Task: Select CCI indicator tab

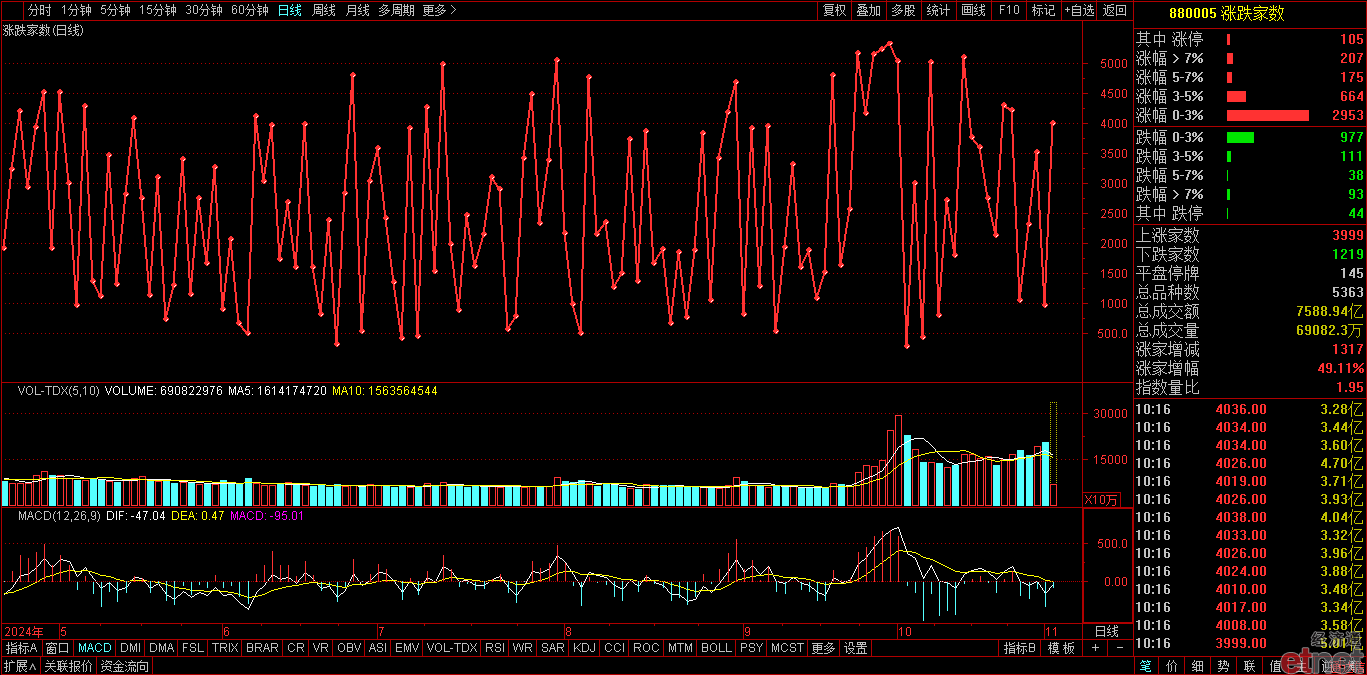Action: point(614,648)
